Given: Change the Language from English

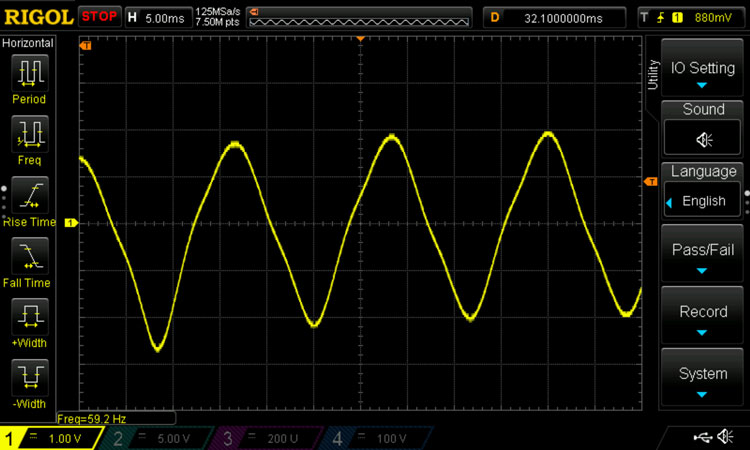Looking at the screenshot, I should point(703,200).
